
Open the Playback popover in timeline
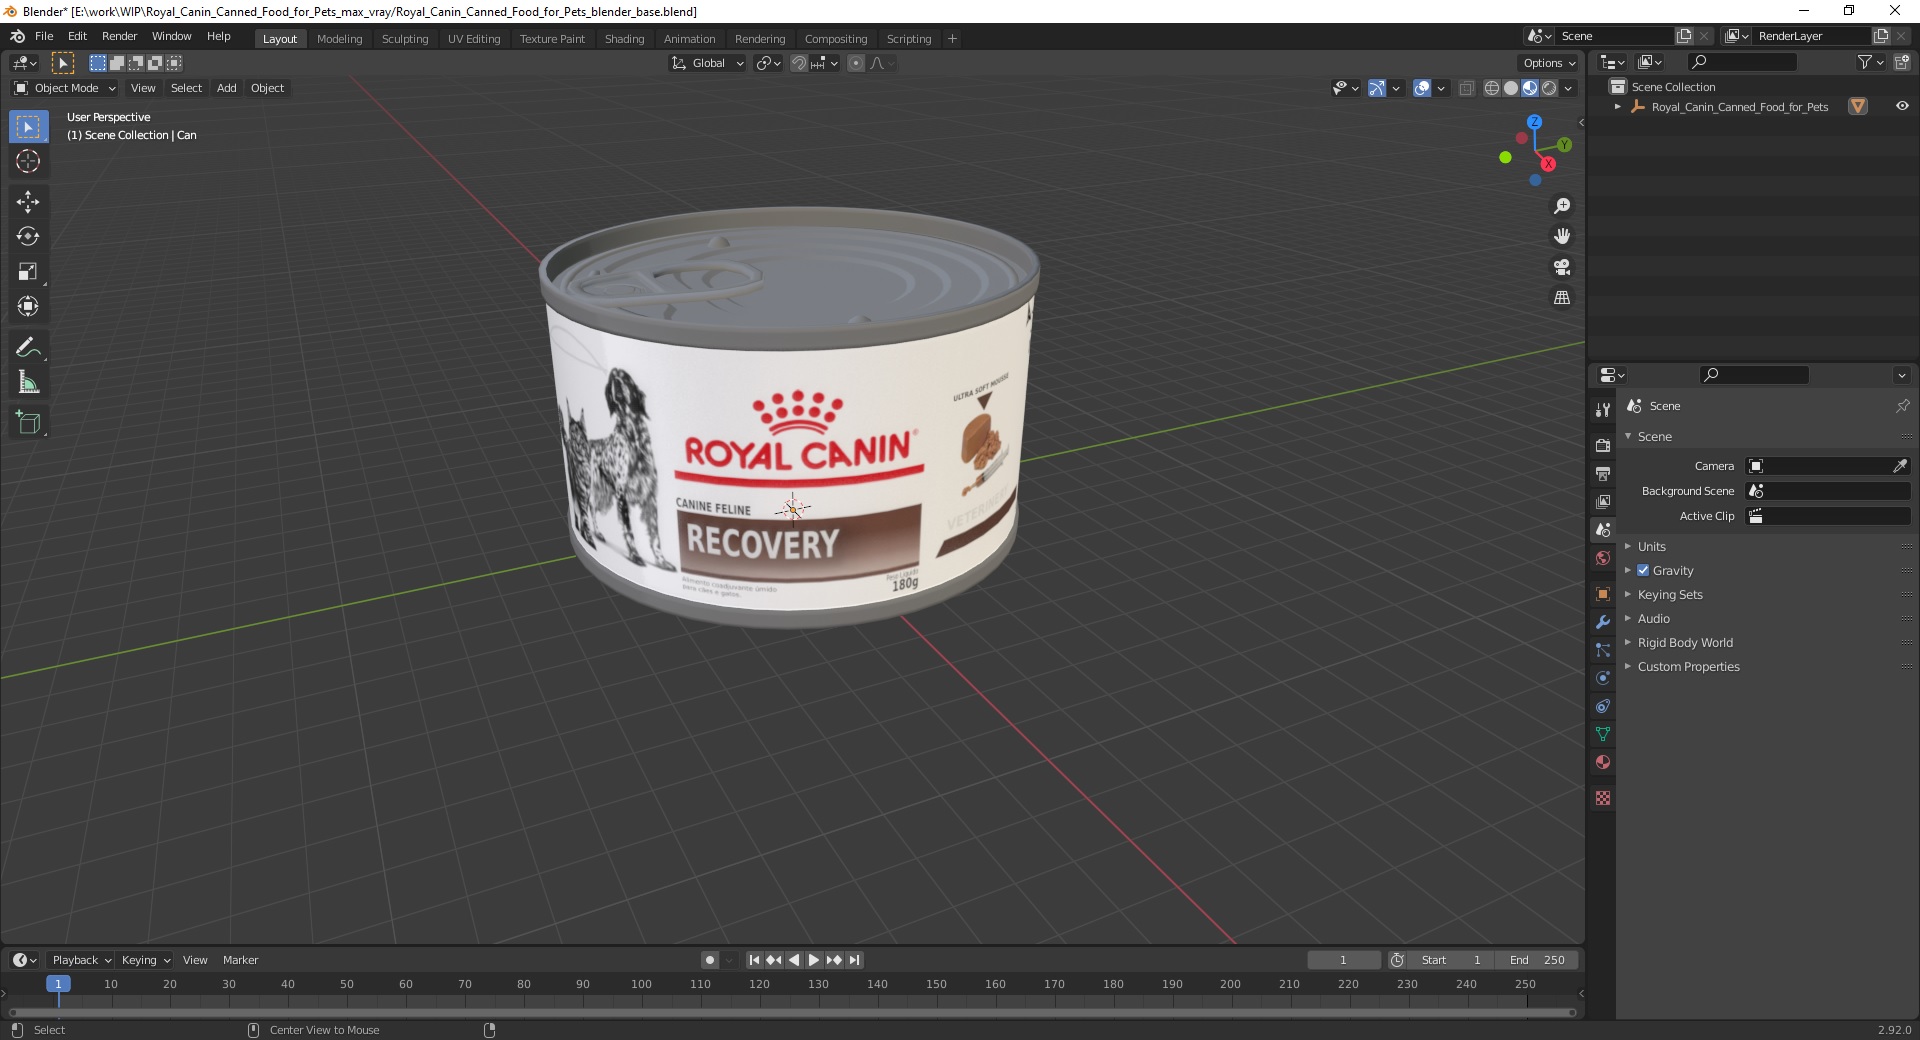tap(81, 960)
